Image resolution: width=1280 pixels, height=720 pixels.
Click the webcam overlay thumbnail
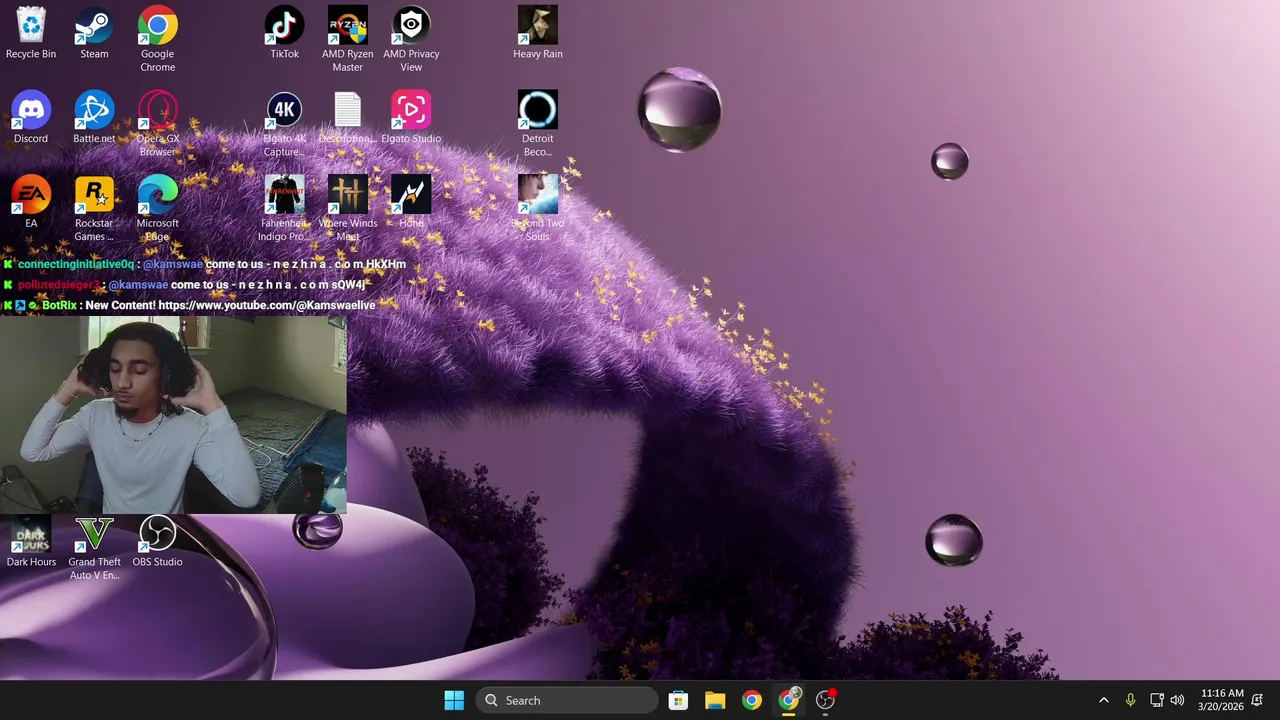coord(173,415)
